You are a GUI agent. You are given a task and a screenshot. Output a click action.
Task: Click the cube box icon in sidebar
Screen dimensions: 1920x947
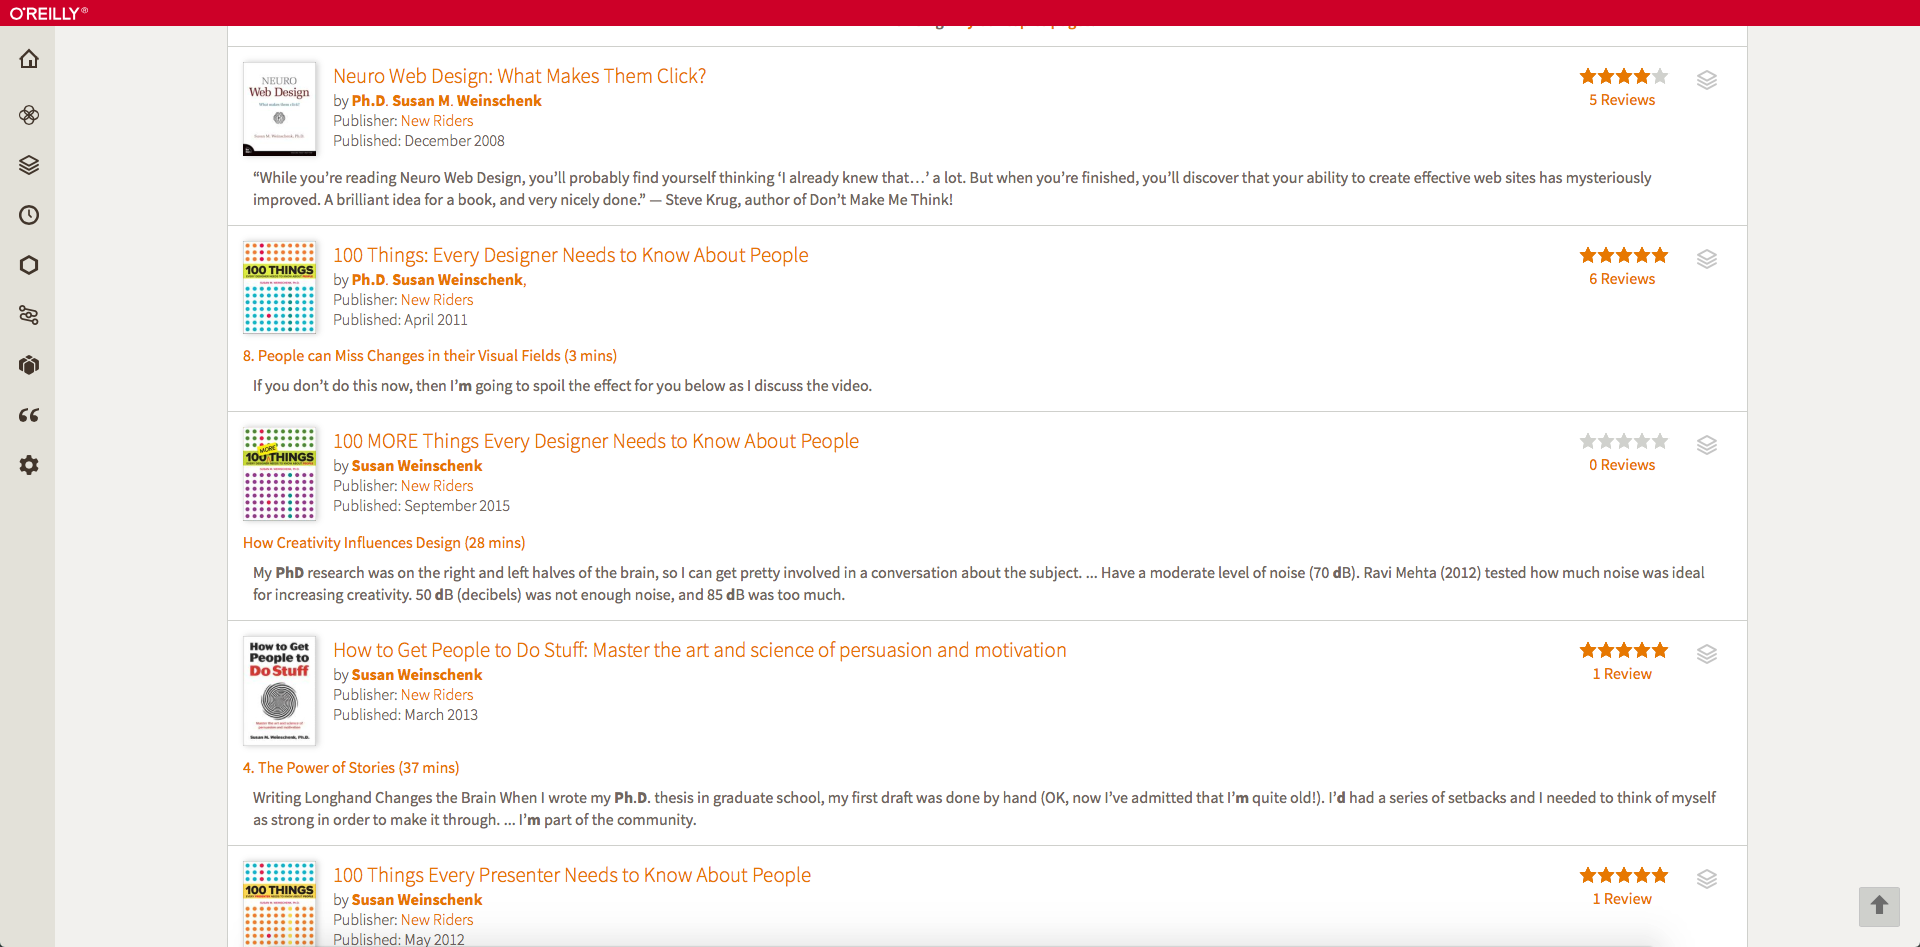(x=29, y=365)
